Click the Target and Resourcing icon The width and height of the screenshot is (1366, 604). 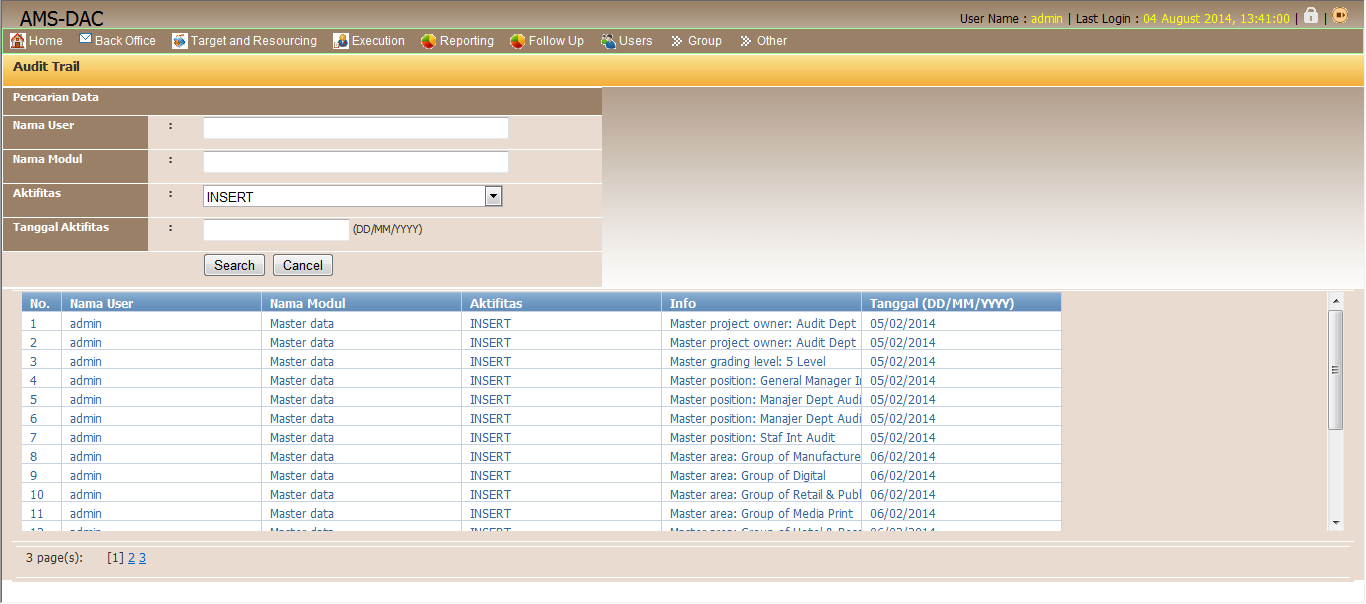click(180, 41)
